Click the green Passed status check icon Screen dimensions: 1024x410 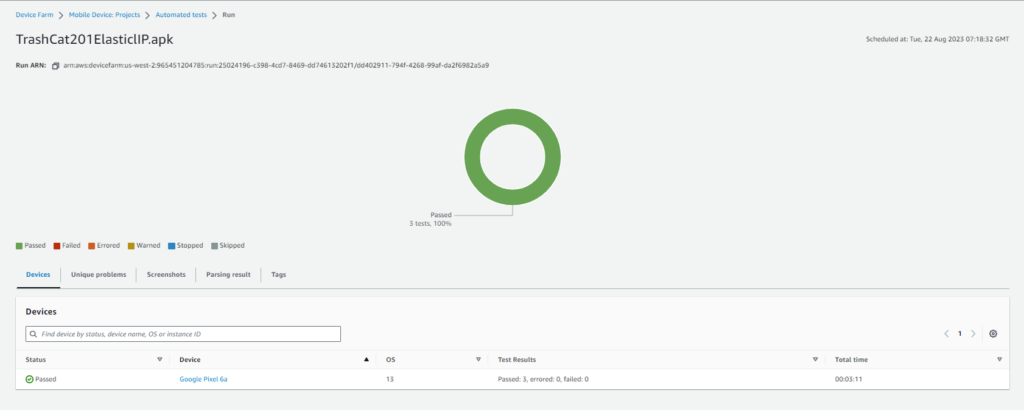(29, 379)
